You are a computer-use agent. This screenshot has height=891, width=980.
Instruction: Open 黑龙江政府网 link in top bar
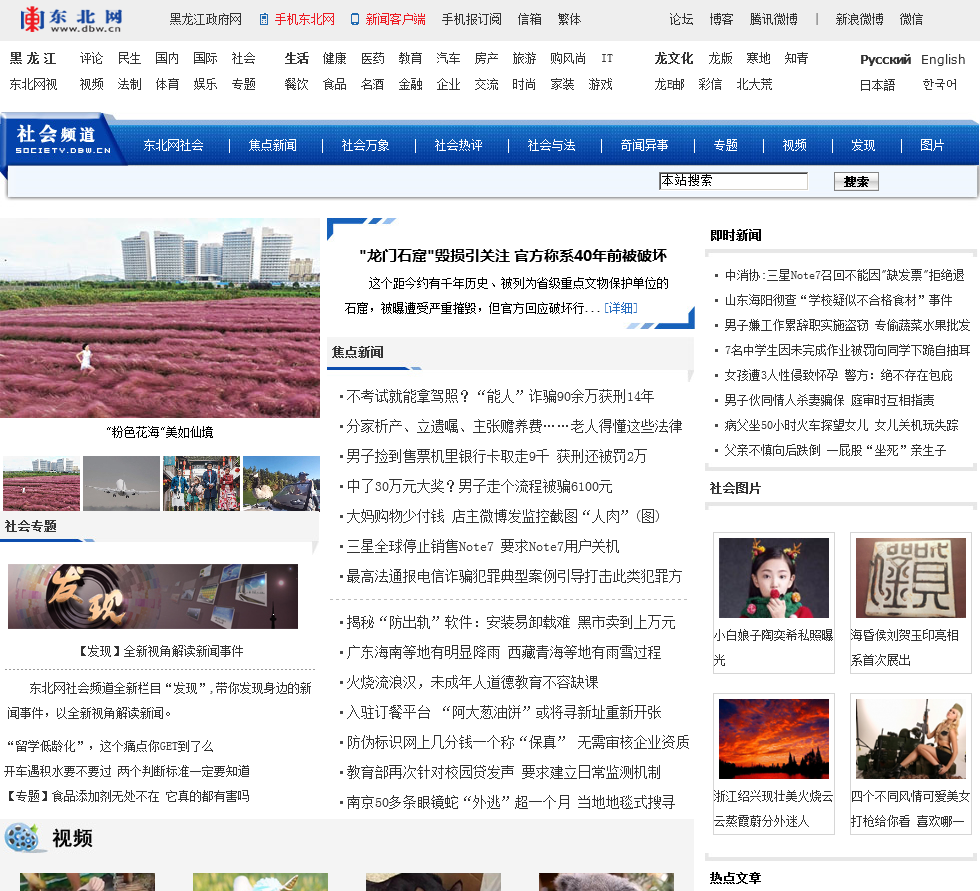click(205, 19)
